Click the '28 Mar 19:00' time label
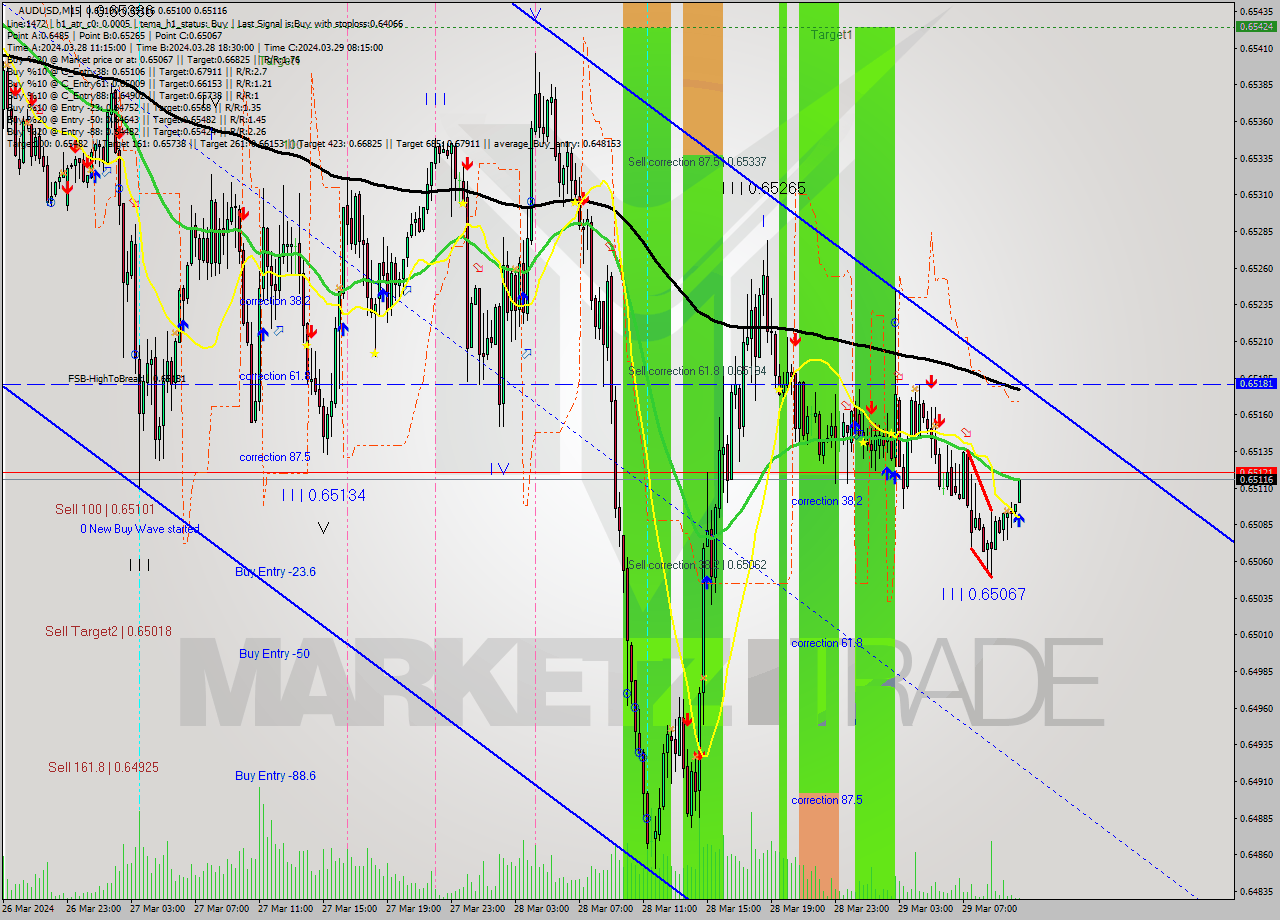The image size is (1280, 920). tap(797, 909)
